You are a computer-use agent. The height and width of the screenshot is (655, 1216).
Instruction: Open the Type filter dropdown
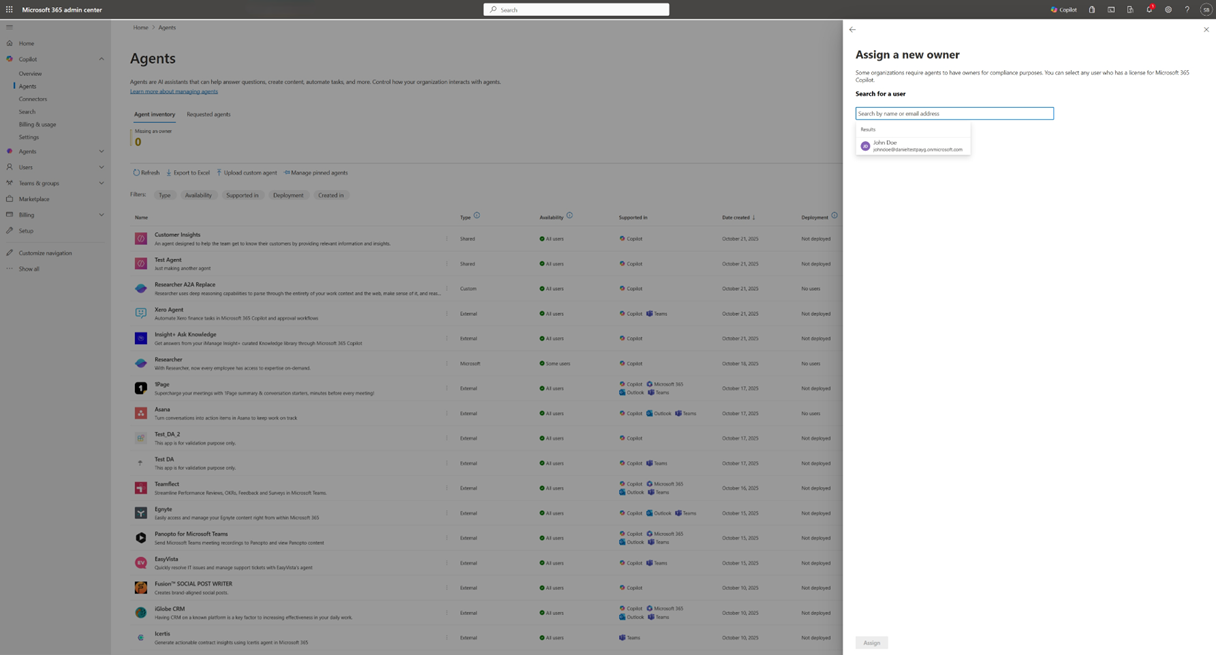[164, 195]
